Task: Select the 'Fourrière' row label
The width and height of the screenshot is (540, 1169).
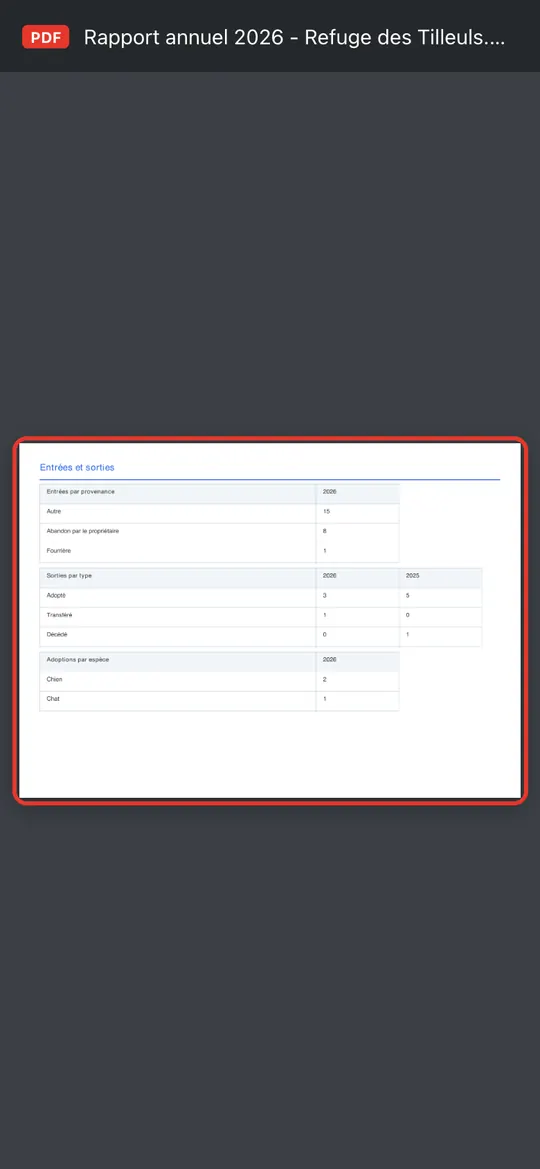Action: tap(59, 550)
